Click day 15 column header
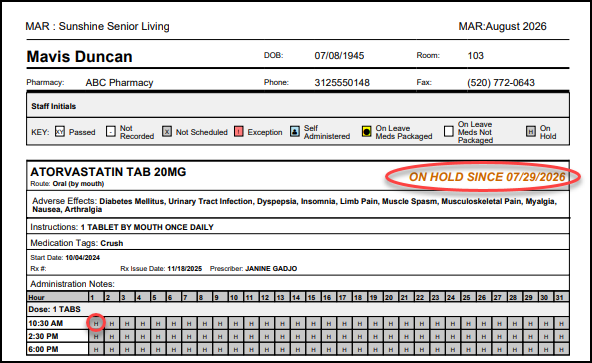This screenshot has width=592, height=363. tap(313, 297)
